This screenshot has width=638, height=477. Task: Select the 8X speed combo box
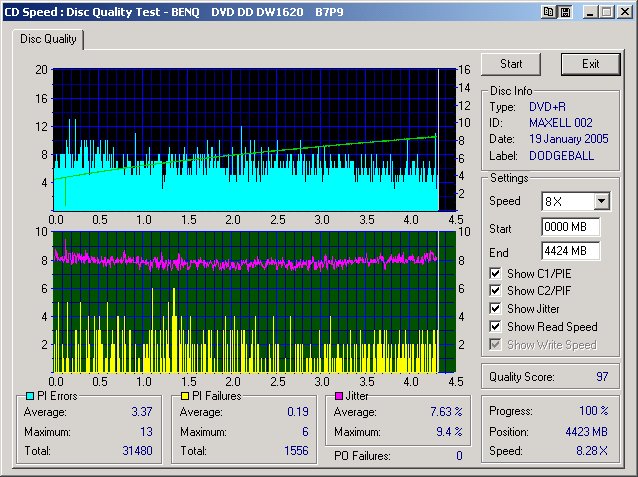click(x=575, y=201)
